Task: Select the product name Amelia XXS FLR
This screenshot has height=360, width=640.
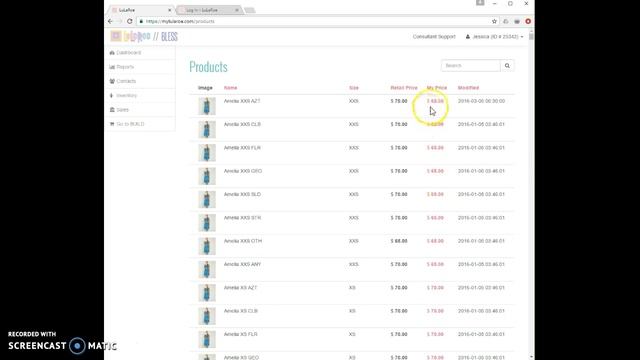Action: pos(242,147)
